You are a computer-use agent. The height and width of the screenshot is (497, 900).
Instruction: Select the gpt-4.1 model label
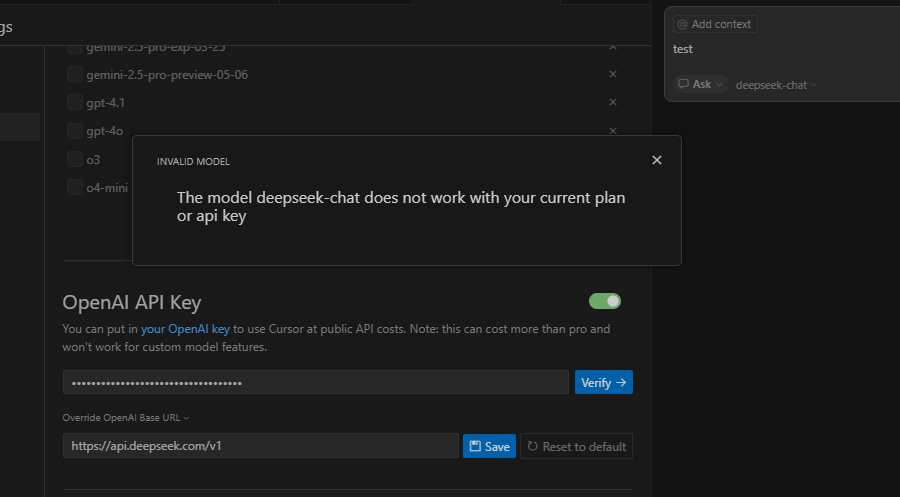point(106,103)
